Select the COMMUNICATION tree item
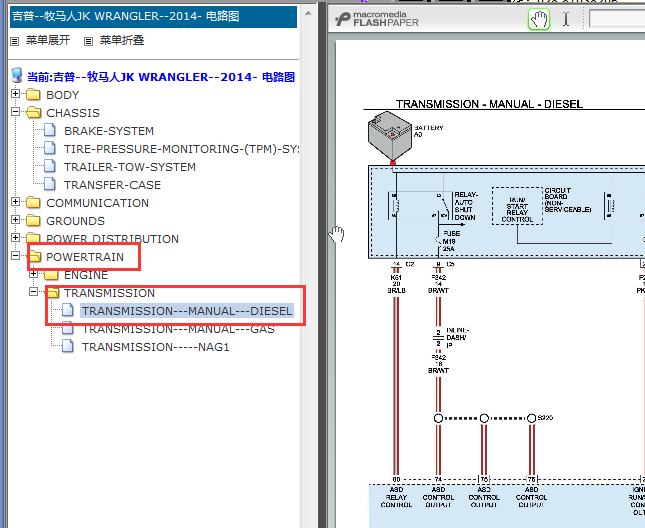The width and height of the screenshot is (645, 528). [x=97, y=203]
